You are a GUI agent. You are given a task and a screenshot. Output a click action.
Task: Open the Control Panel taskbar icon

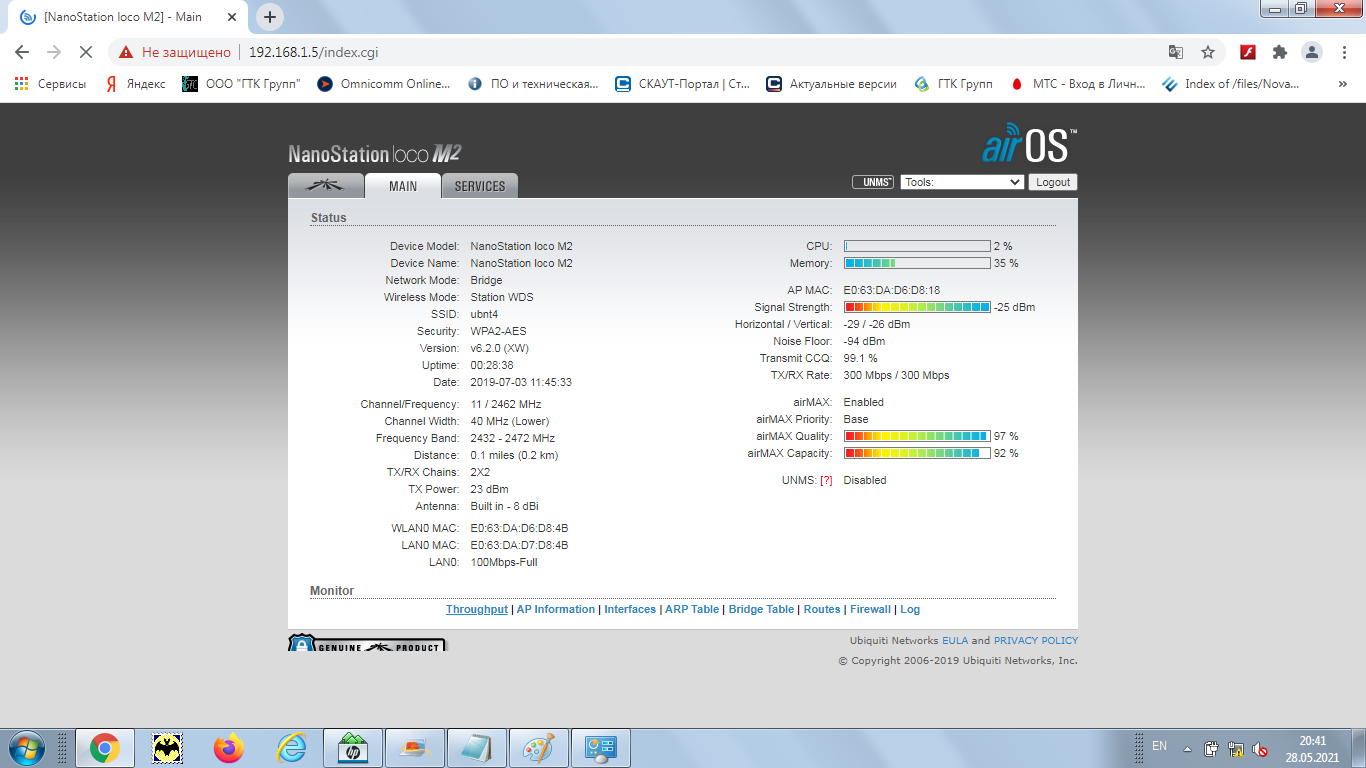pyautogui.click(x=601, y=748)
